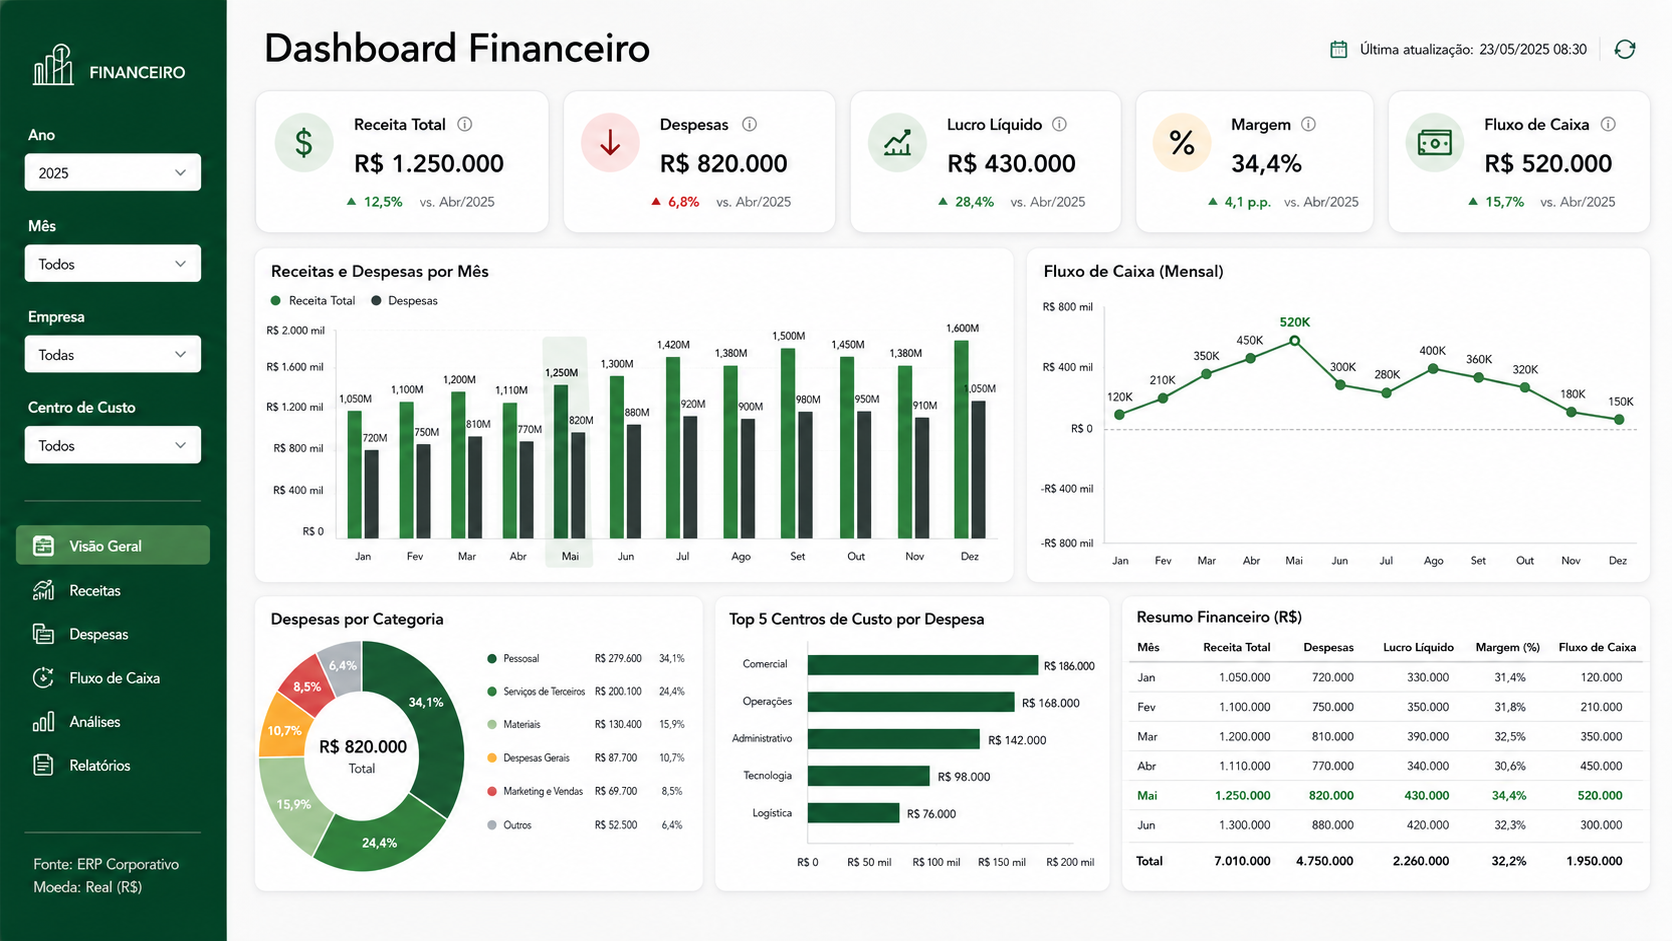Click the Receitas sidebar icon
This screenshot has height=941, width=1672.
coord(43,590)
